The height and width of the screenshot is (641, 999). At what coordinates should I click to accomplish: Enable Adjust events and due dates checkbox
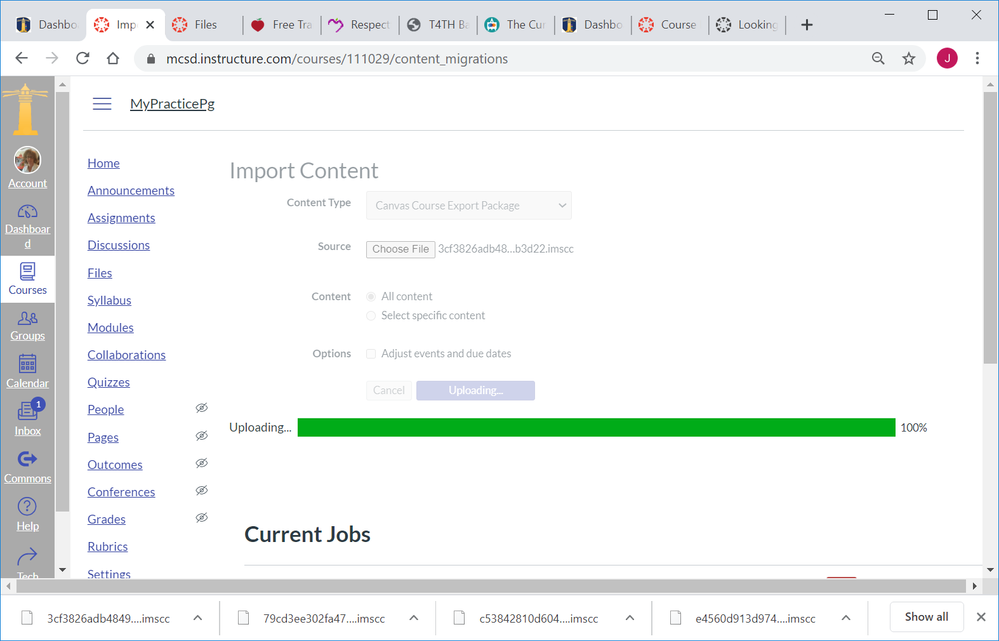(x=371, y=354)
